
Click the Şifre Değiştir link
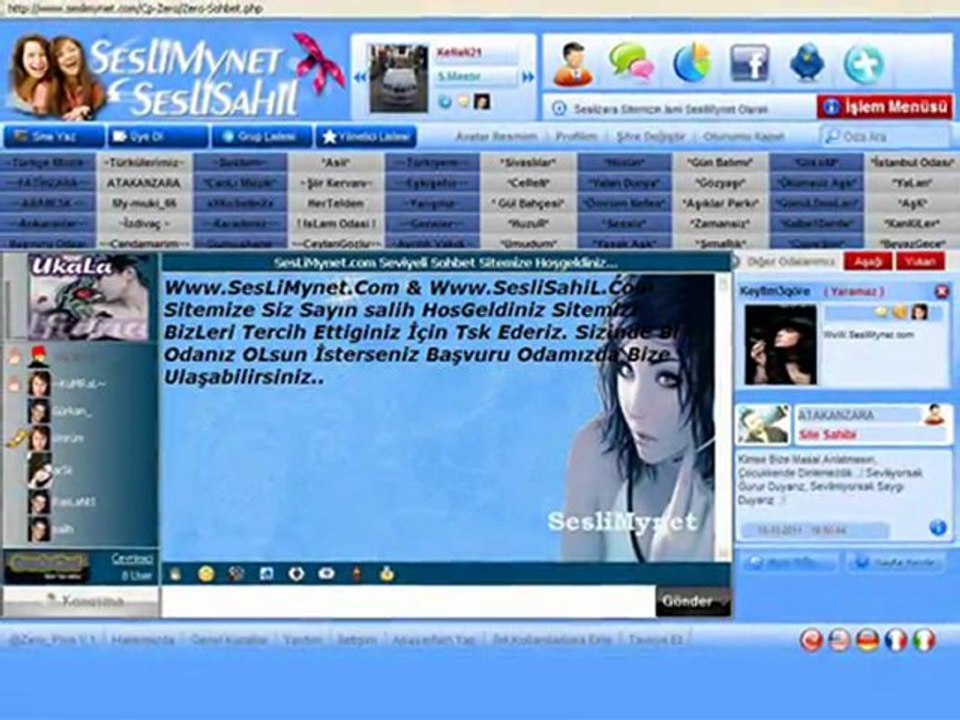click(x=650, y=137)
